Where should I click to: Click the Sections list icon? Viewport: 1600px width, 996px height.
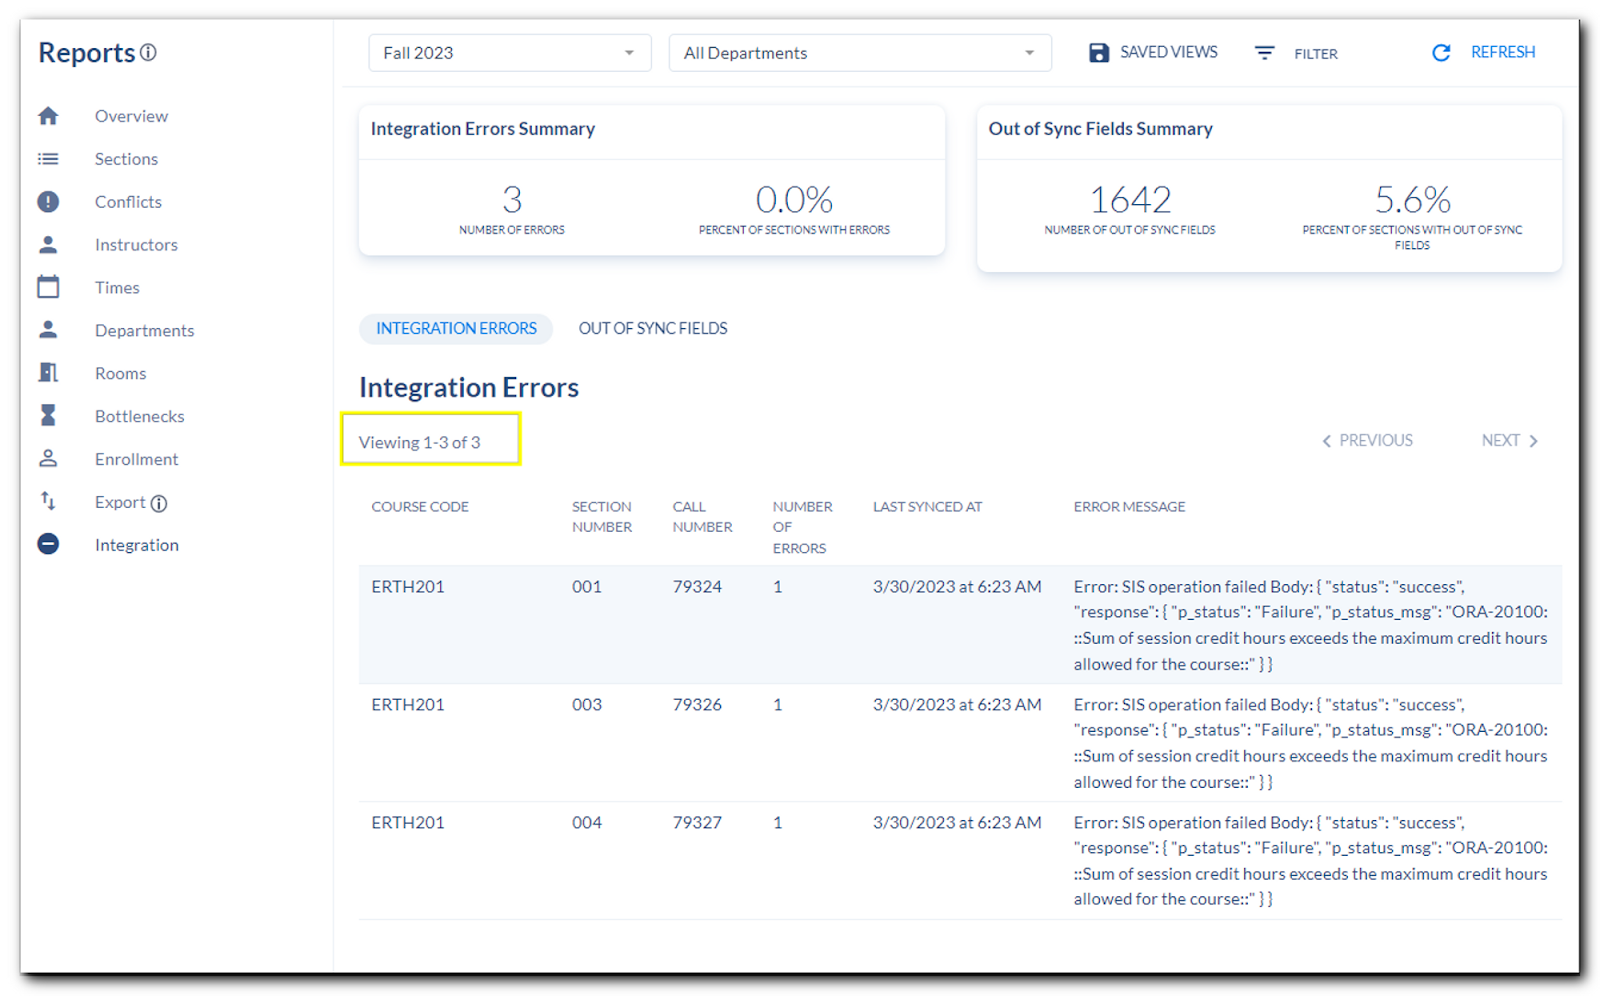coord(48,159)
